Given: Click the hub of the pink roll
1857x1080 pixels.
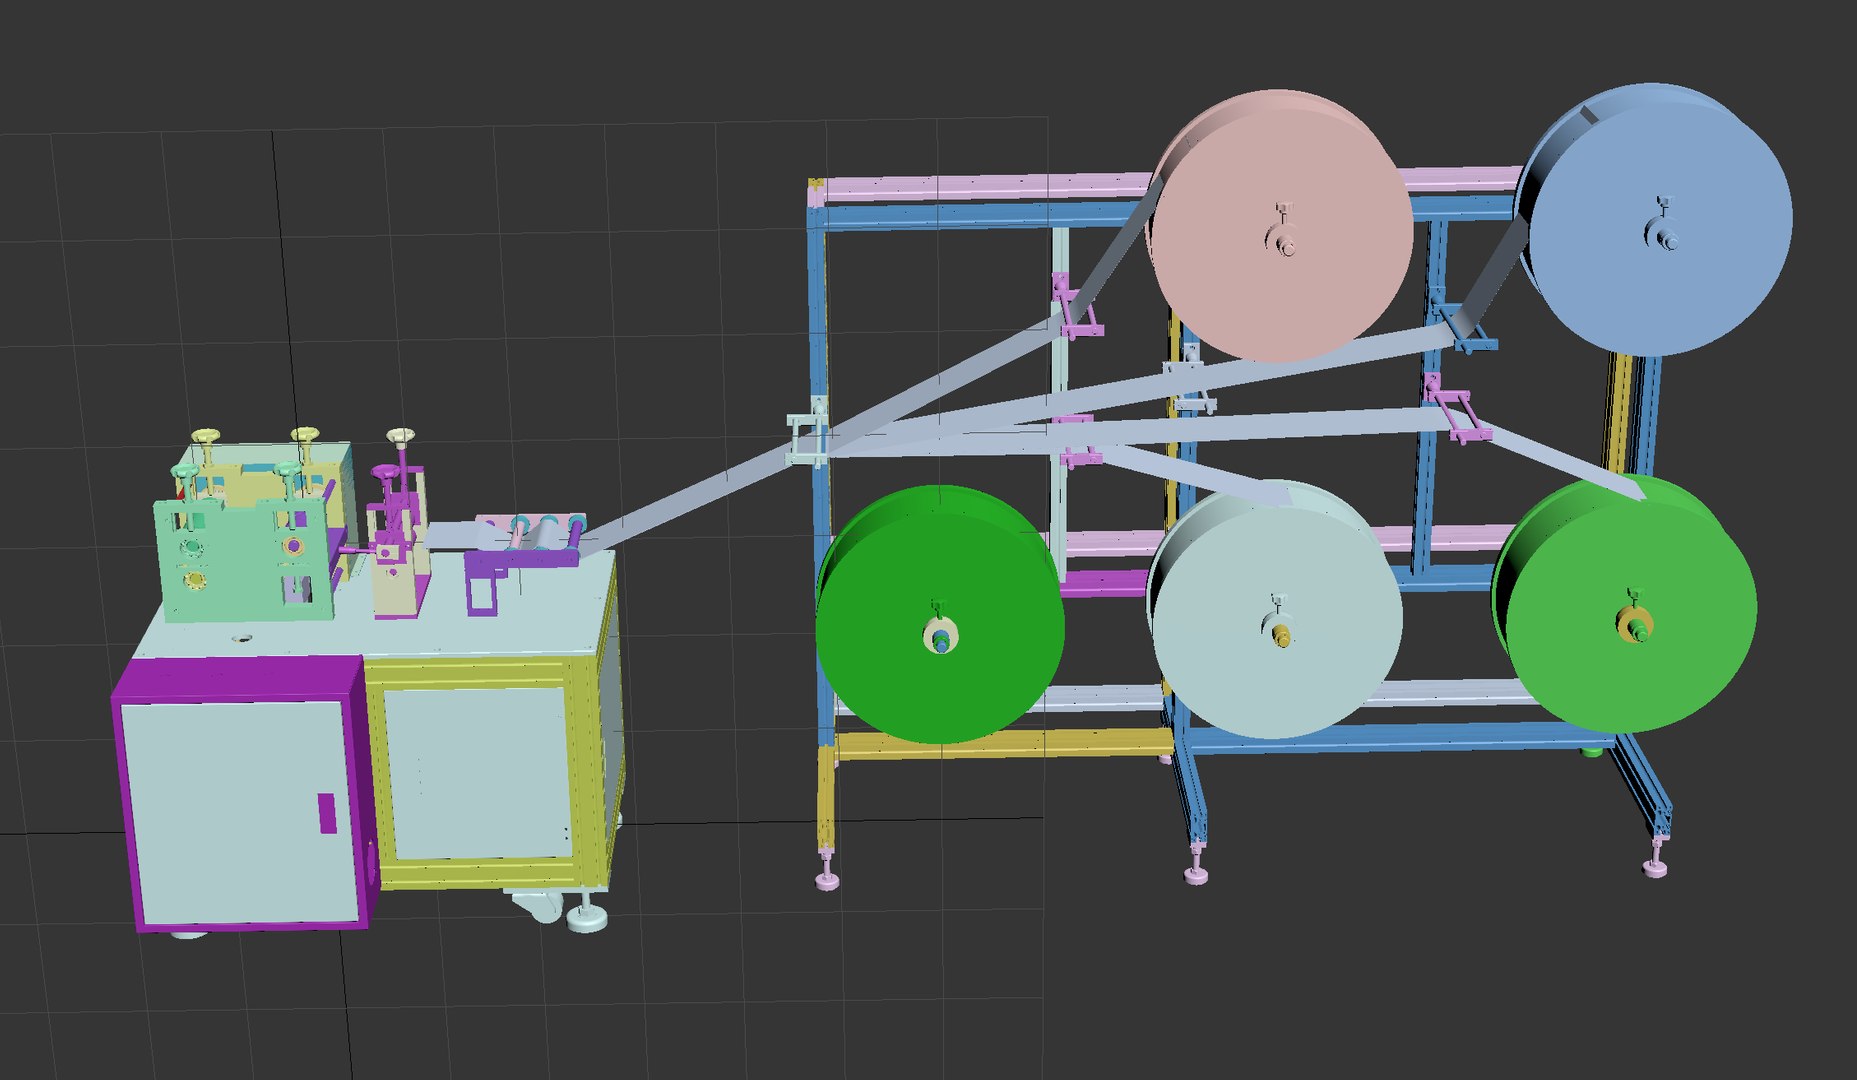Looking at the screenshot, I should pyautogui.click(x=1282, y=240).
